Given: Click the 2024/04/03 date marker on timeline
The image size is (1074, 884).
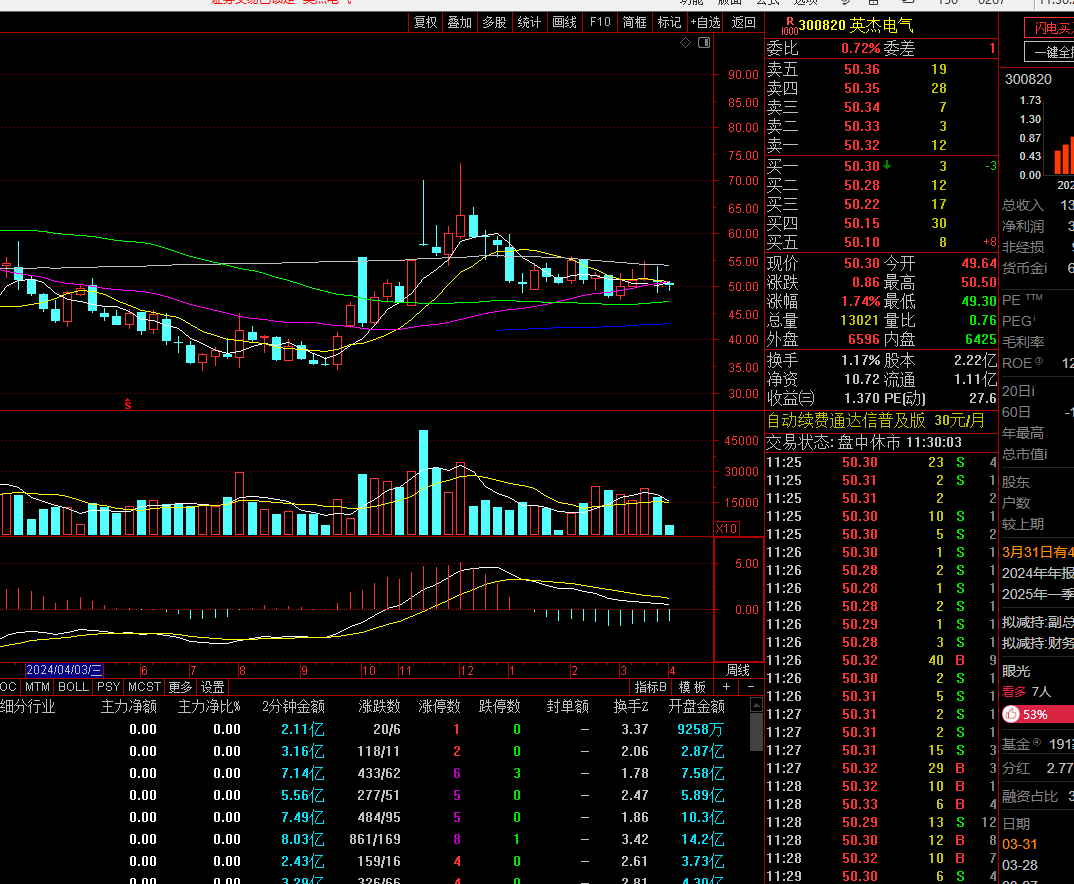Looking at the screenshot, I should pos(64,670).
